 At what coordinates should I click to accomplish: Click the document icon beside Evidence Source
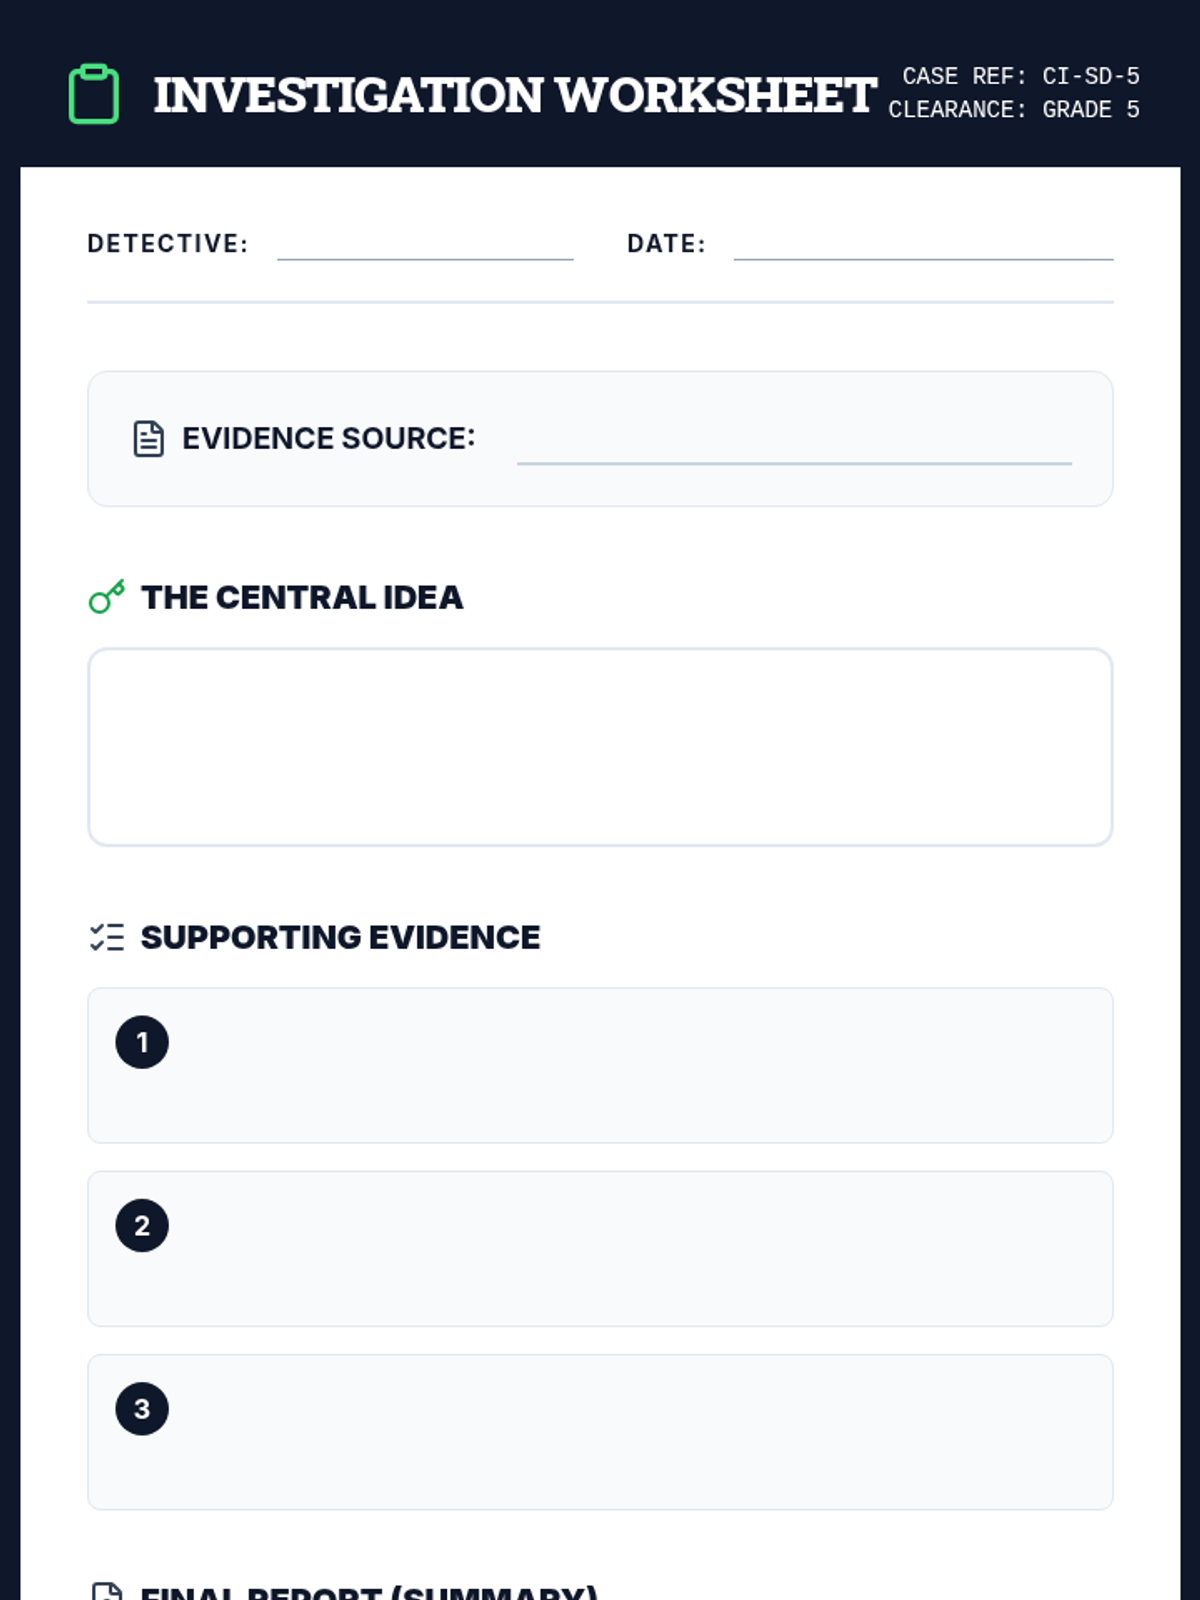tap(149, 438)
